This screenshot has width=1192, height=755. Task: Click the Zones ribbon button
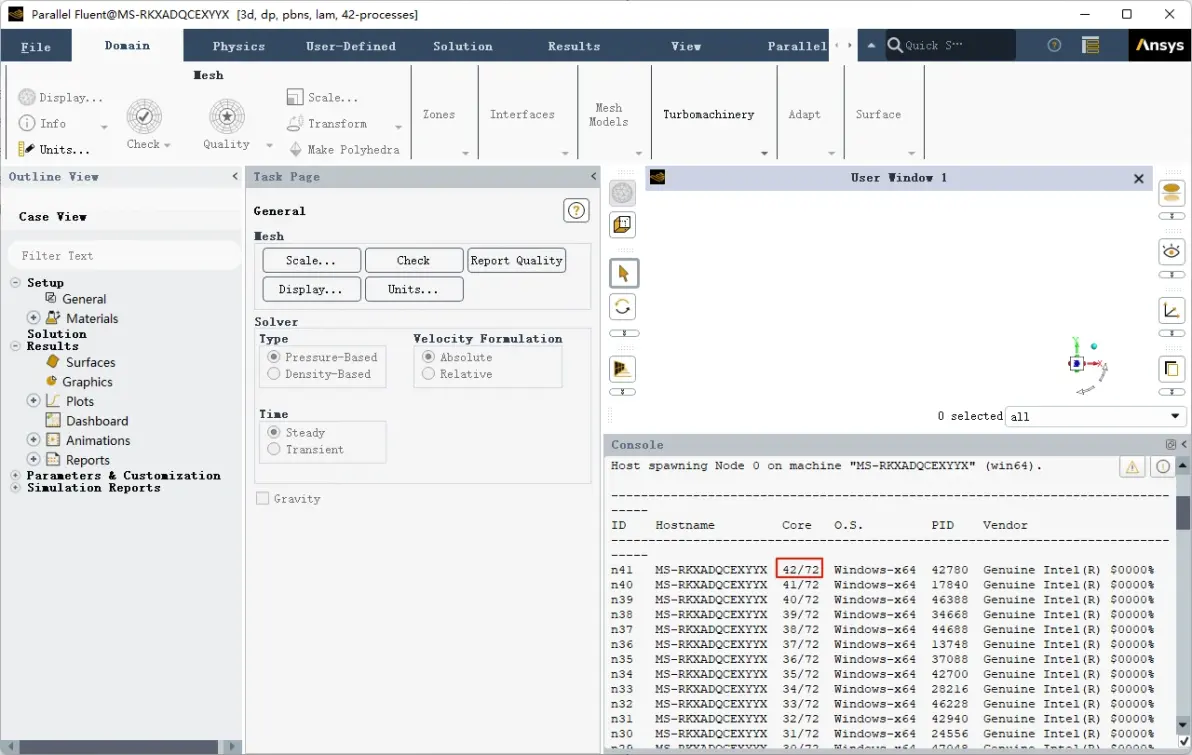439,114
